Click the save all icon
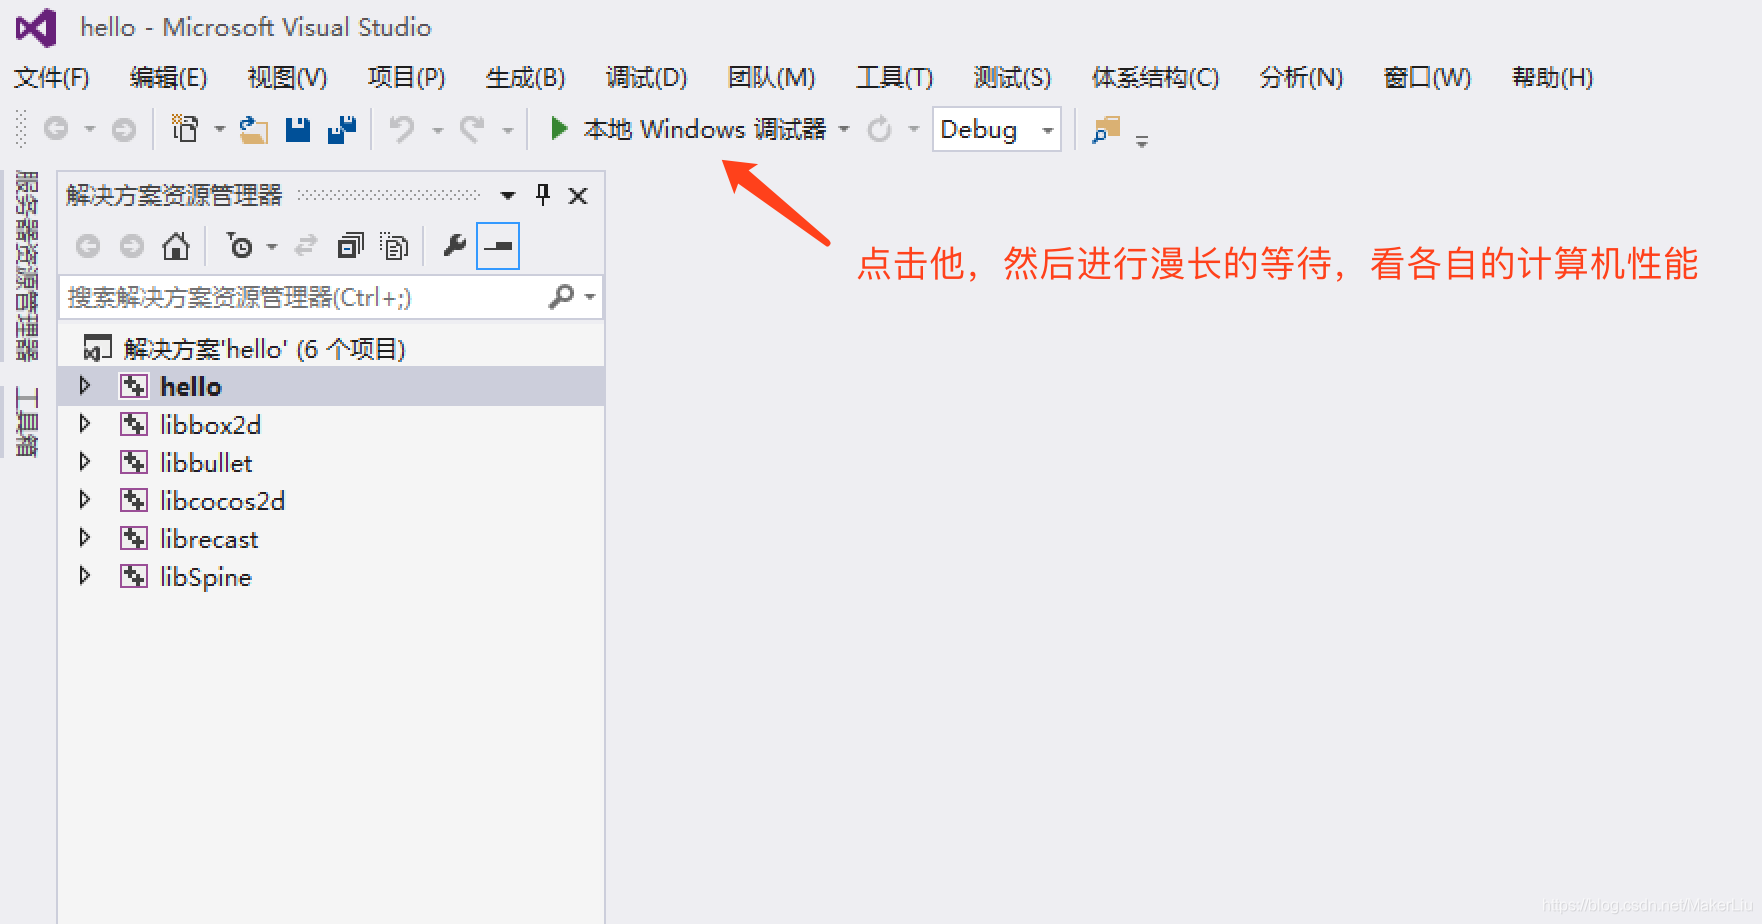This screenshot has height=924, width=1762. 342,130
